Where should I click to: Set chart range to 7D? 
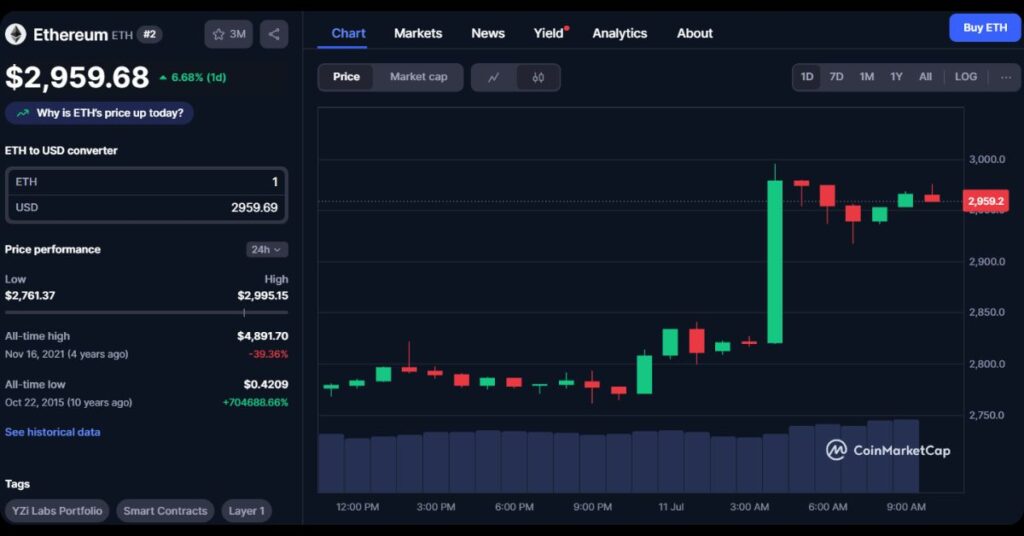tap(836, 77)
